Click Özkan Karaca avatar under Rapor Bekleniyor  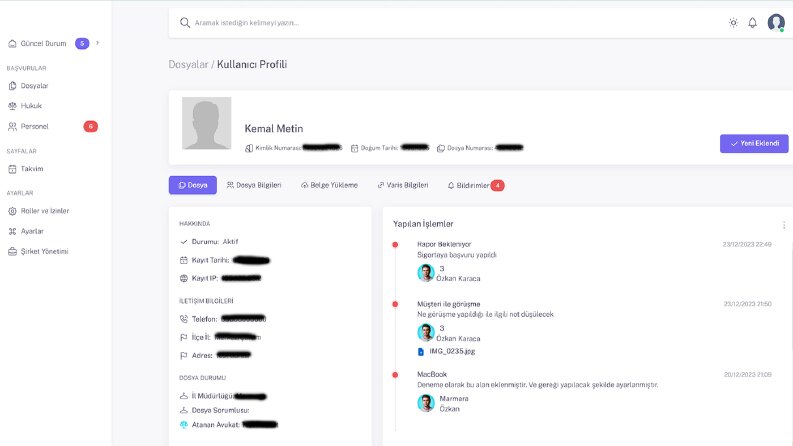[426, 273]
